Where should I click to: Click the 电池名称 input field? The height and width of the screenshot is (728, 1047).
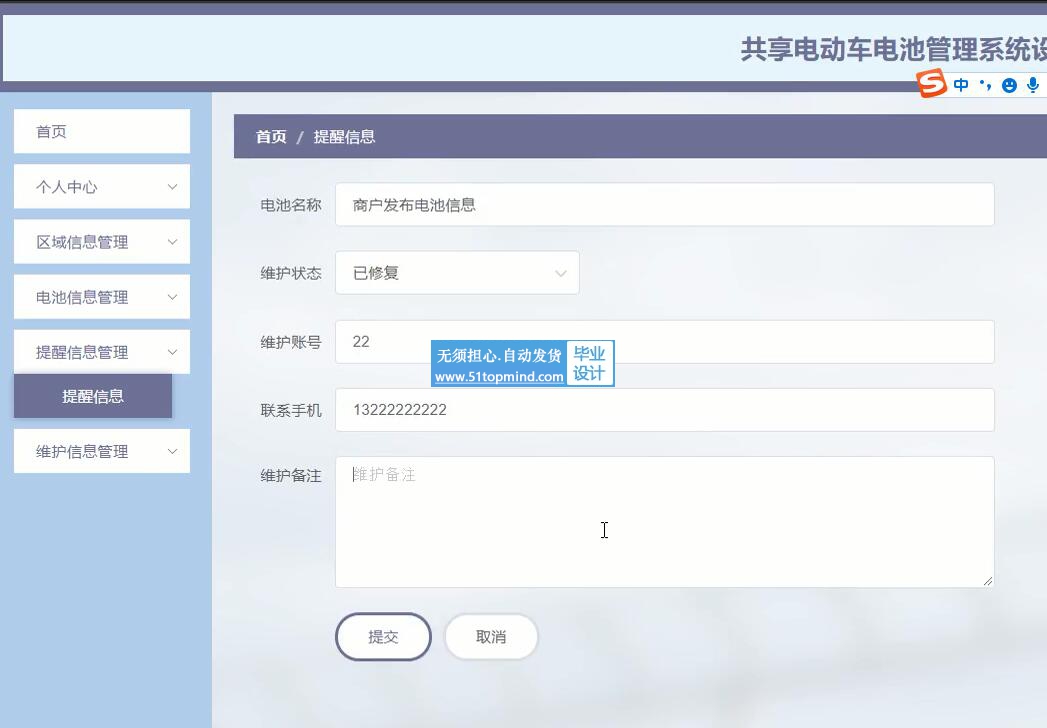coord(664,205)
